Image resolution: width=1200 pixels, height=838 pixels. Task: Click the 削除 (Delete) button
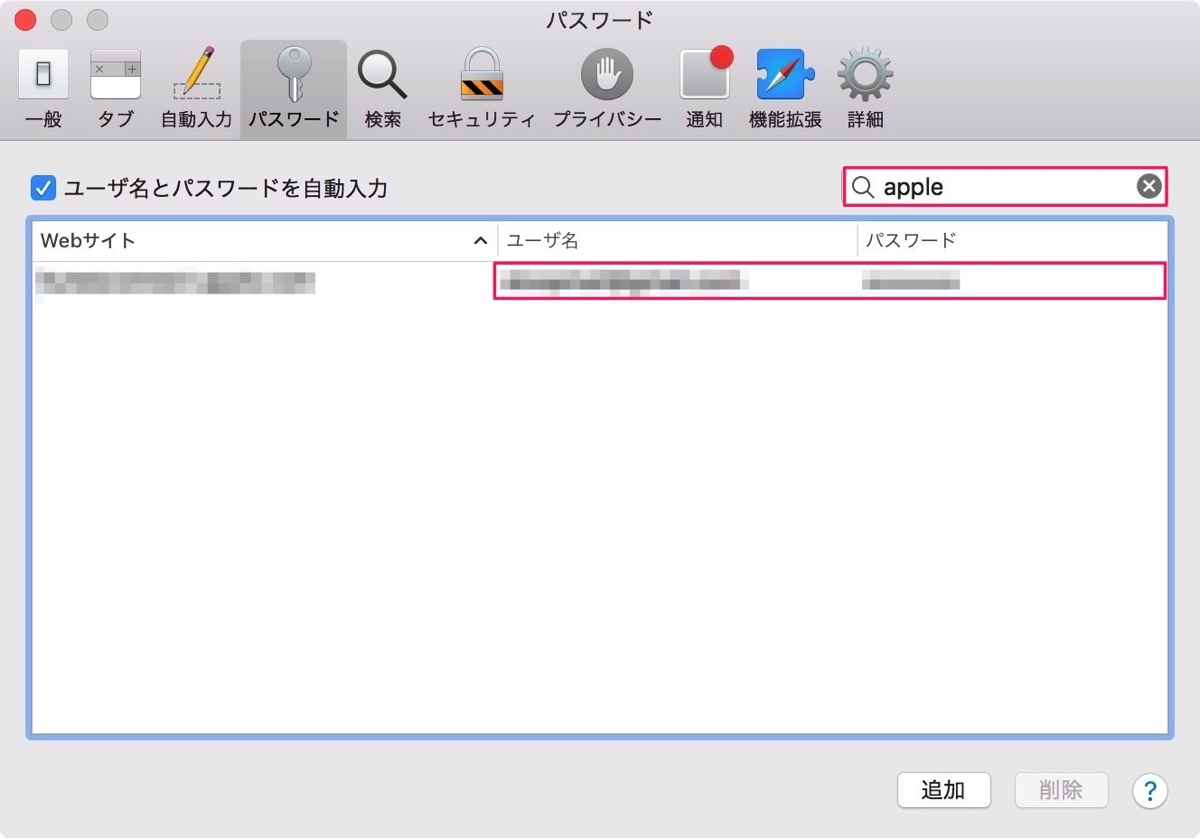pos(1061,790)
